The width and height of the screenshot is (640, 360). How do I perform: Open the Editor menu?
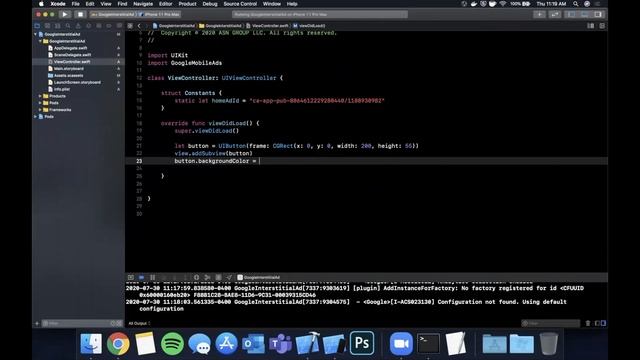coord(165,4)
